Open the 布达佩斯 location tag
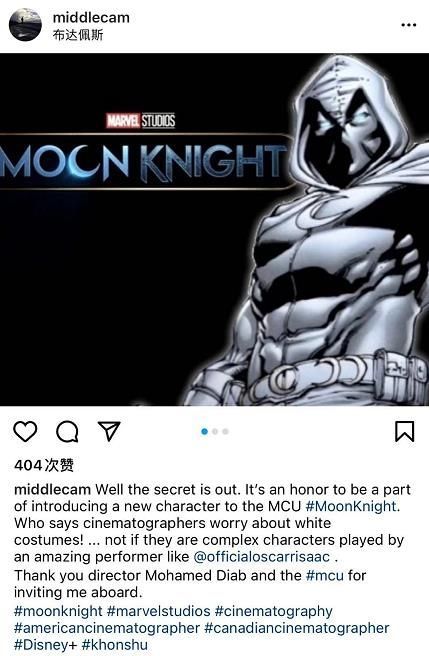Image resolution: width=429 pixels, height=656 pixels. pyautogui.click(x=78, y=35)
